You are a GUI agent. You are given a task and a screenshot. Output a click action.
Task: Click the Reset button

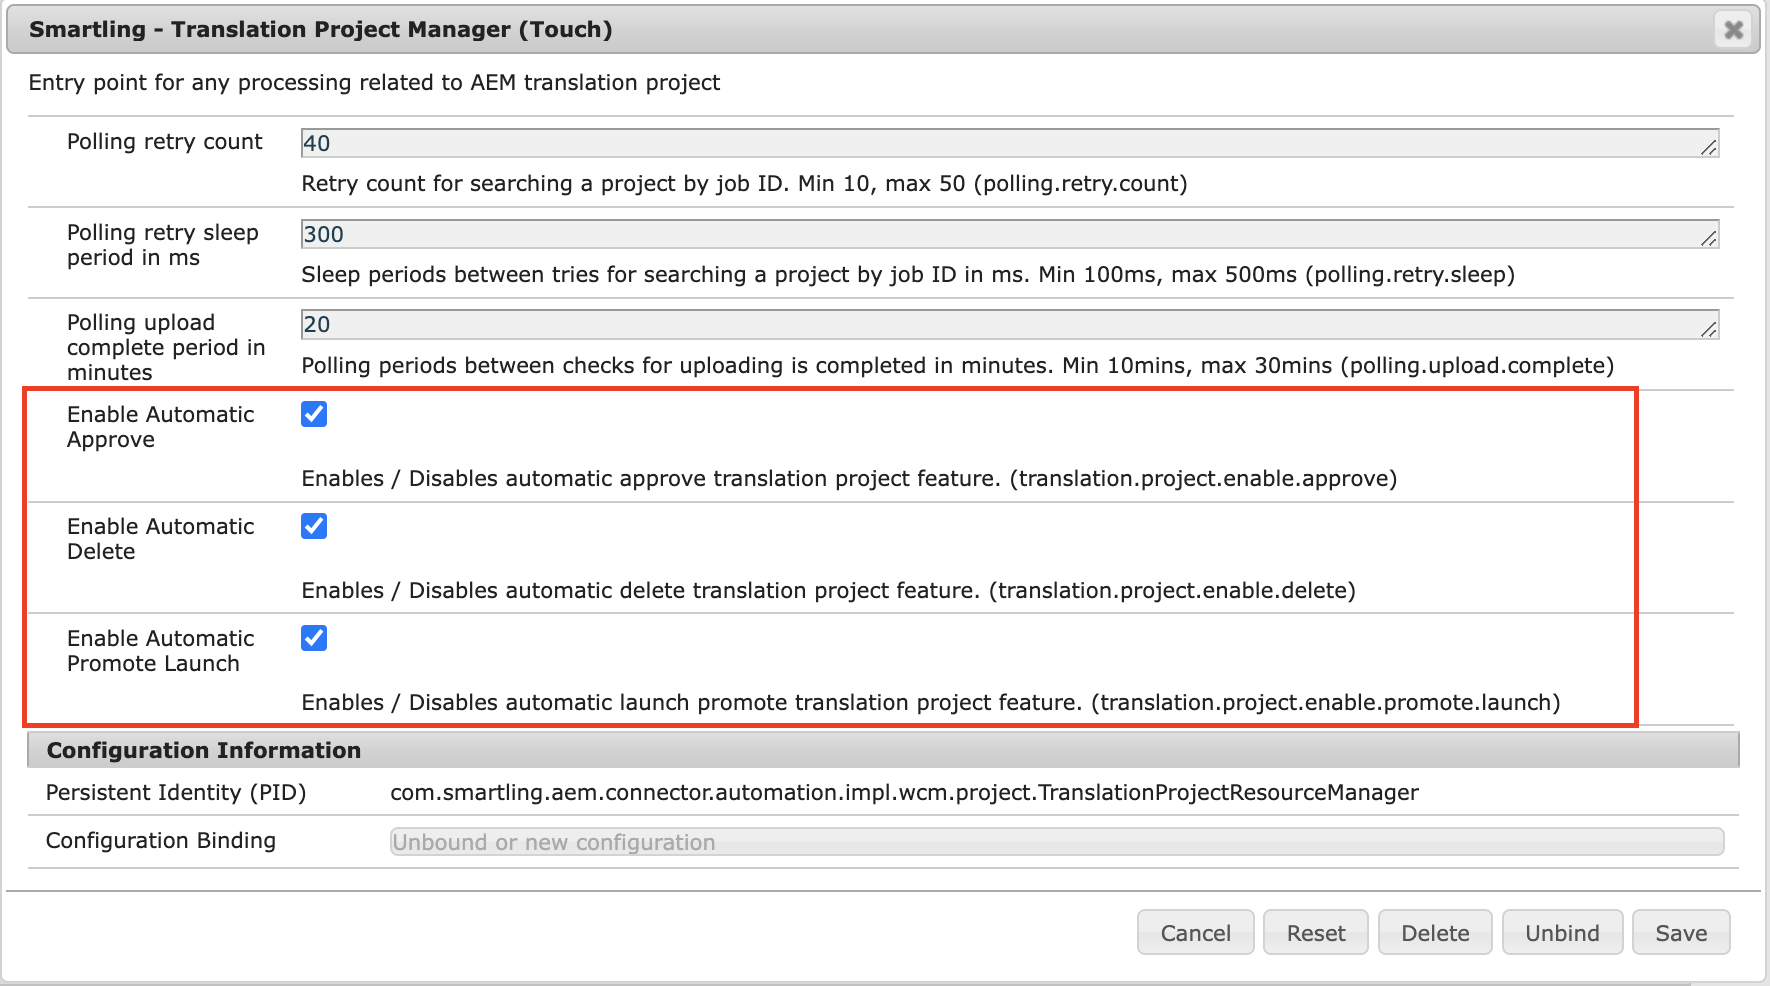1316,933
